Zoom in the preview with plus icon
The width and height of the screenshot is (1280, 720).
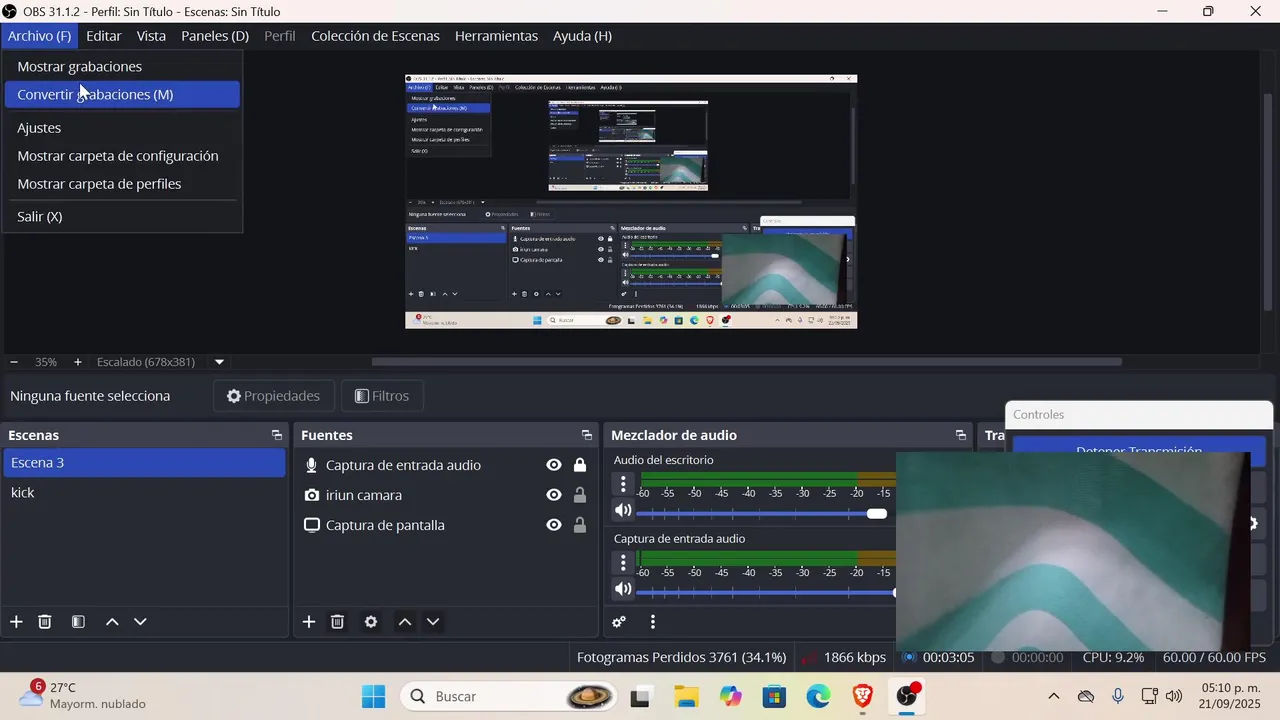pos(78,362)
